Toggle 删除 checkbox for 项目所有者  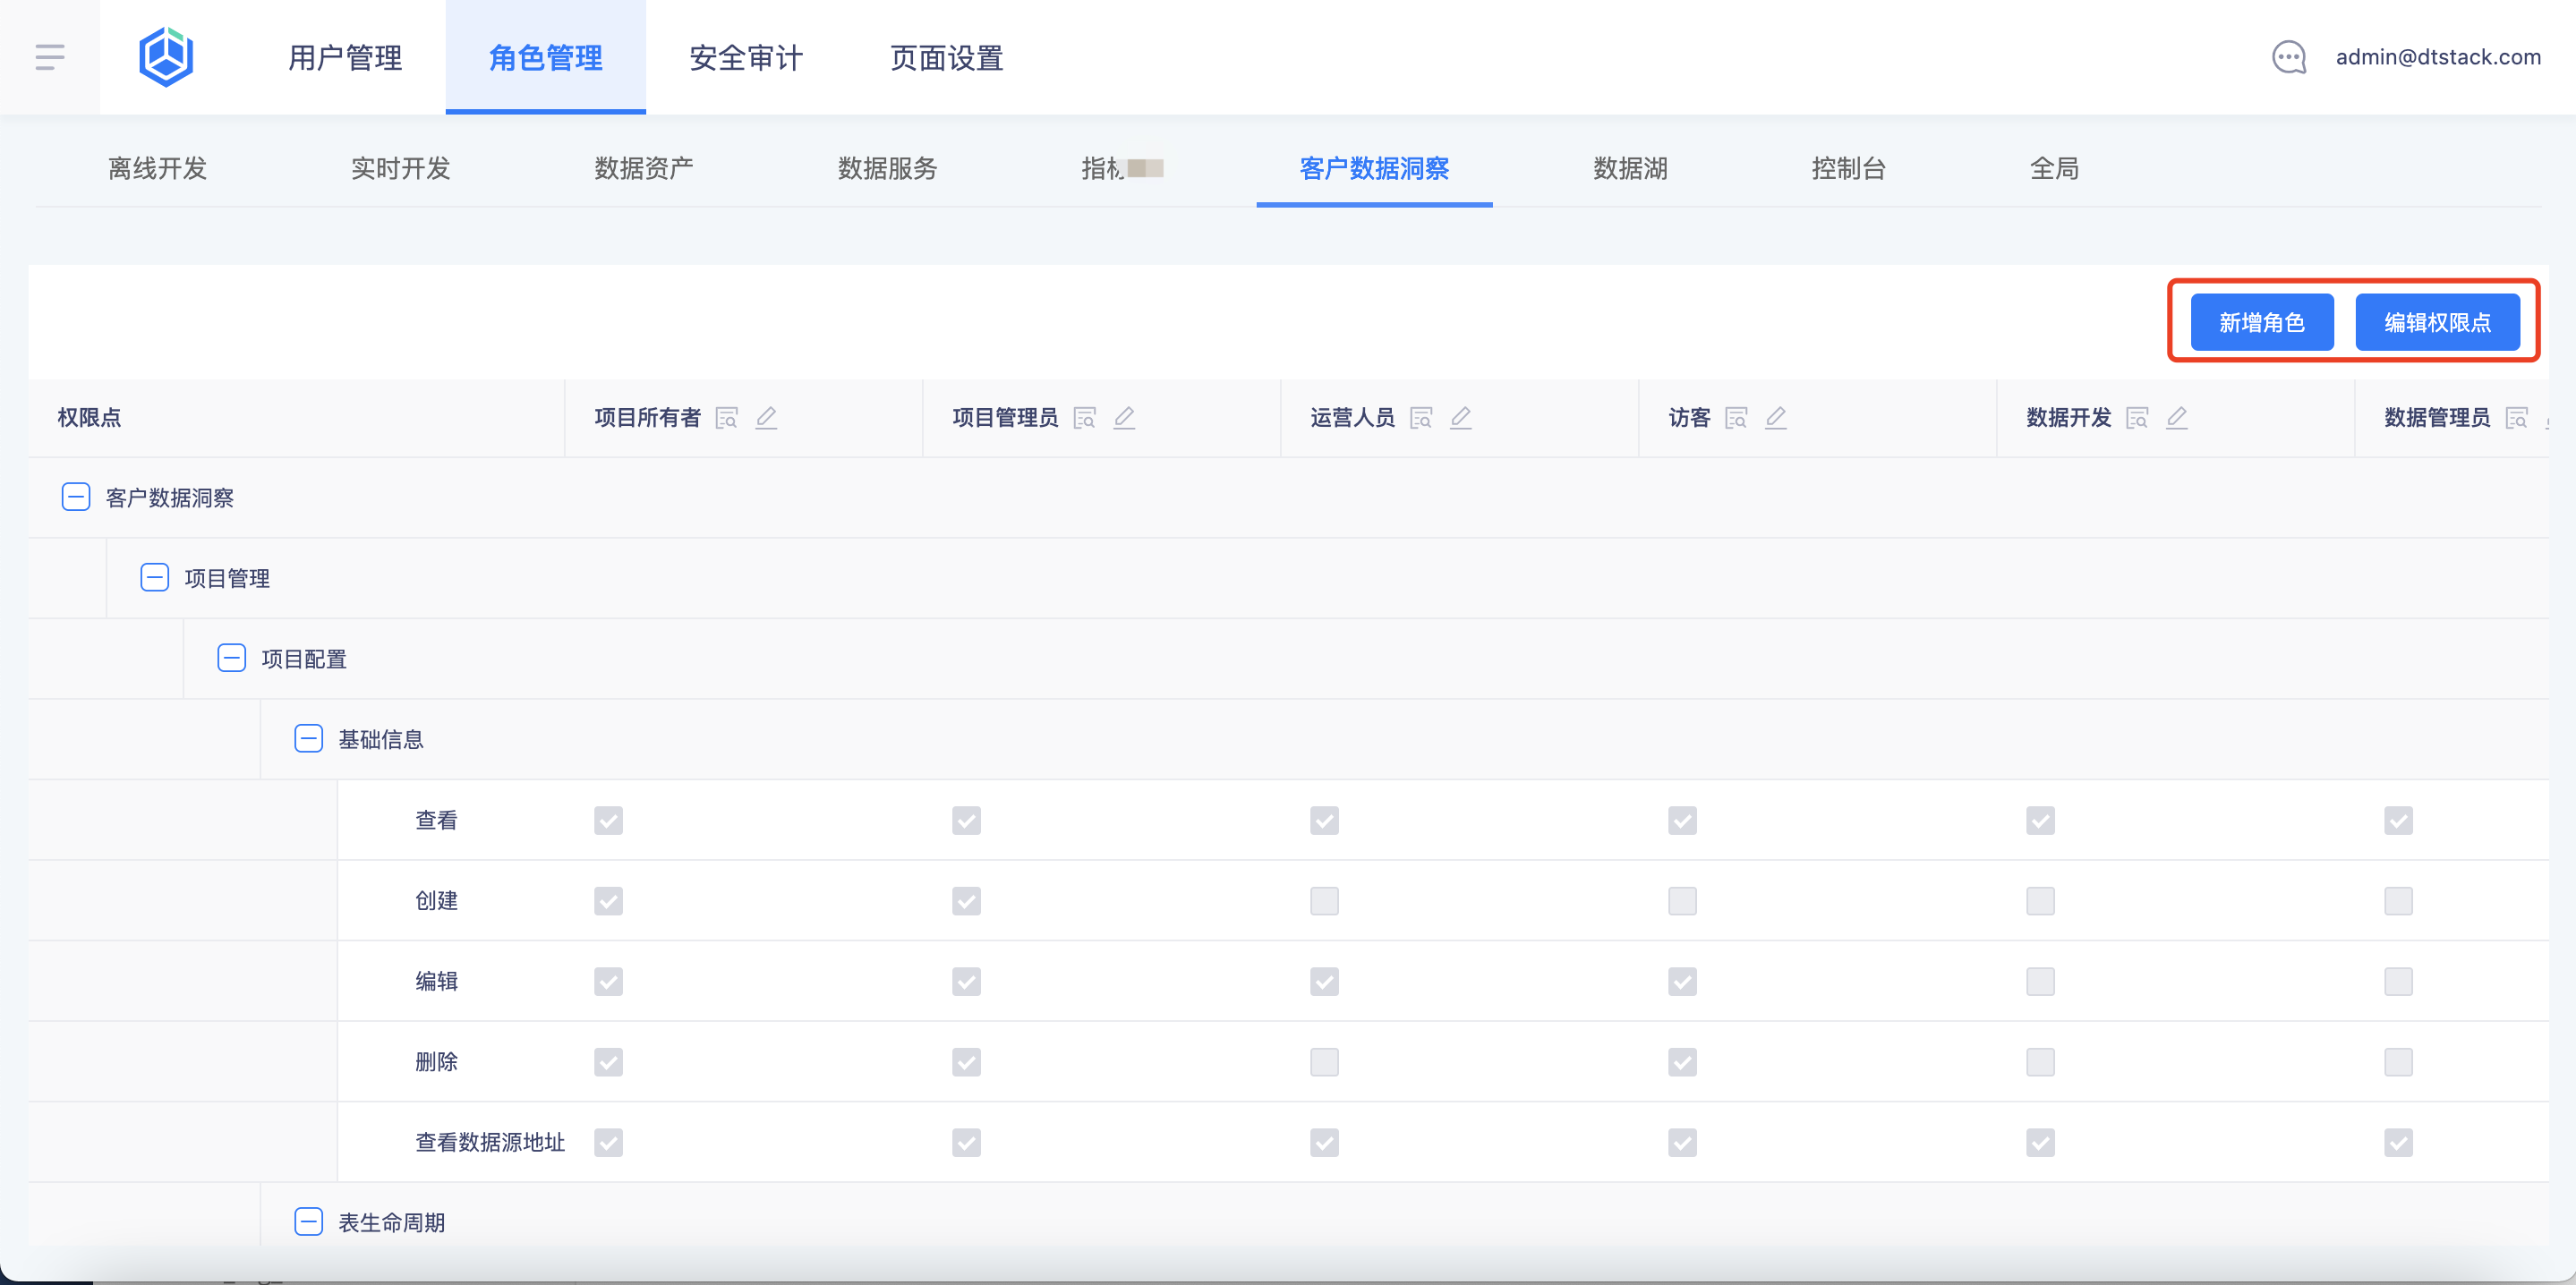[608, 1062]
